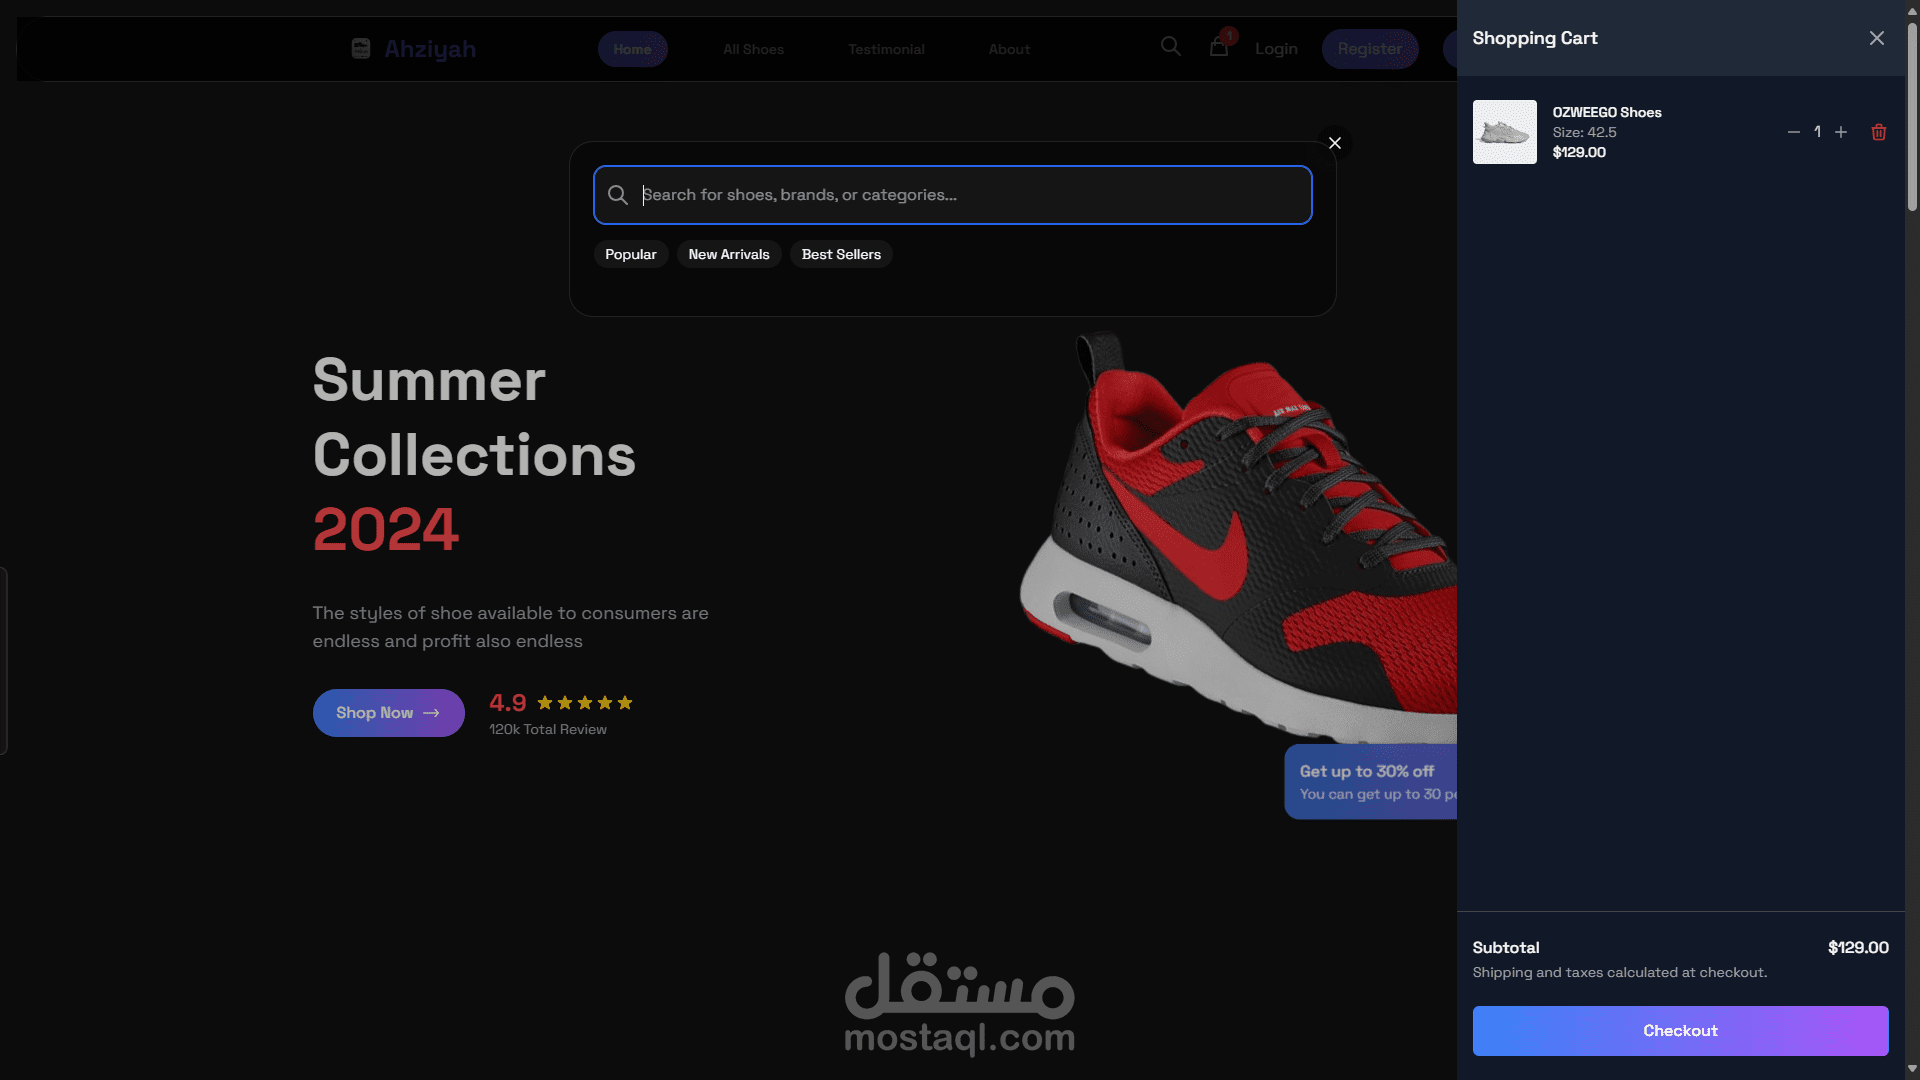Close the search popup with its X button
The image size is (1920, 1080).
(1334, 143)
